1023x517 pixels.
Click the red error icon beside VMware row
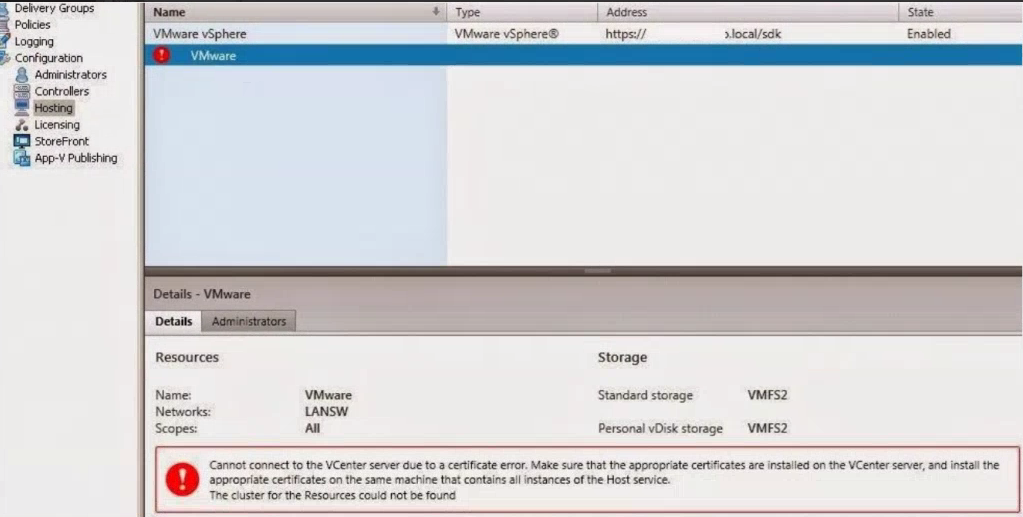[x=162, y=56]
